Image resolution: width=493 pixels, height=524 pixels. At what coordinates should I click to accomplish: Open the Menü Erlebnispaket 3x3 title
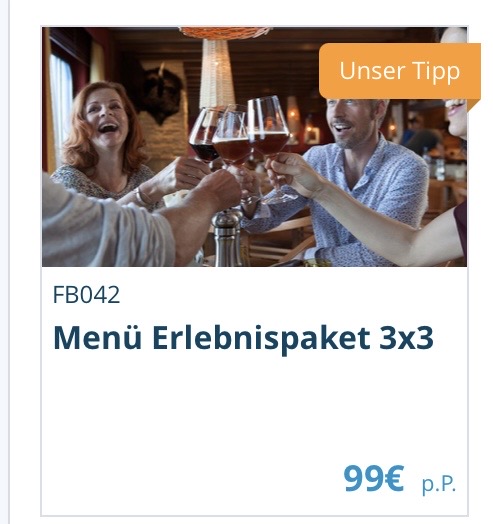tap(243, 338)
